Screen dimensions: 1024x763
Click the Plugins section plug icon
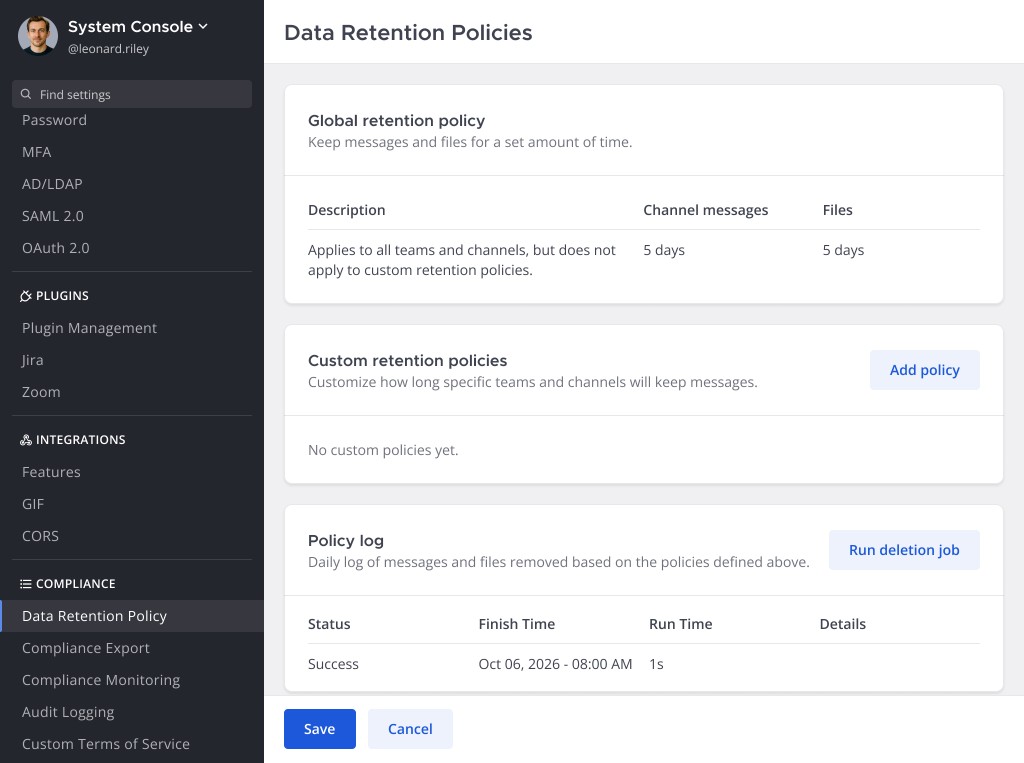[x=25, y=296]
